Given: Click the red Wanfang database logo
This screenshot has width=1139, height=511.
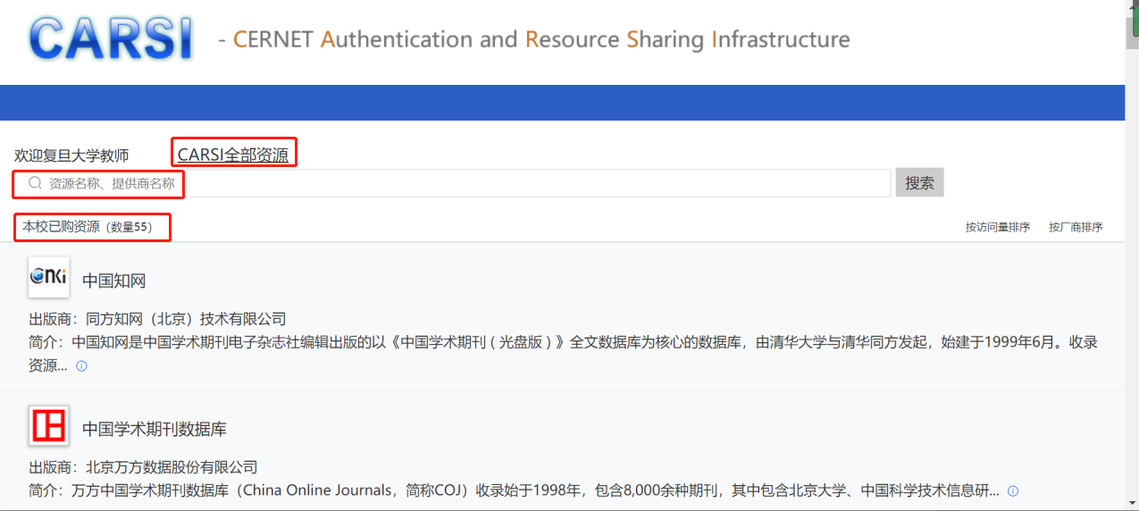Looking at the screenshot, I should 48,427.
